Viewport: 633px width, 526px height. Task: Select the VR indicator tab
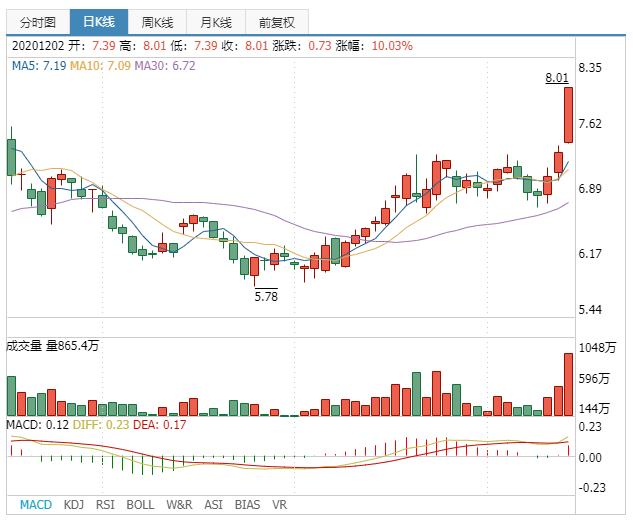click(280, 505)
